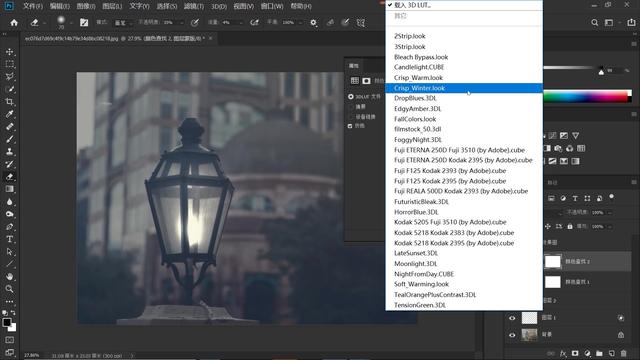Open the 文件 (File) menu
The width and height of the screenshot is (640, 360).
click(x=33, y=6)
